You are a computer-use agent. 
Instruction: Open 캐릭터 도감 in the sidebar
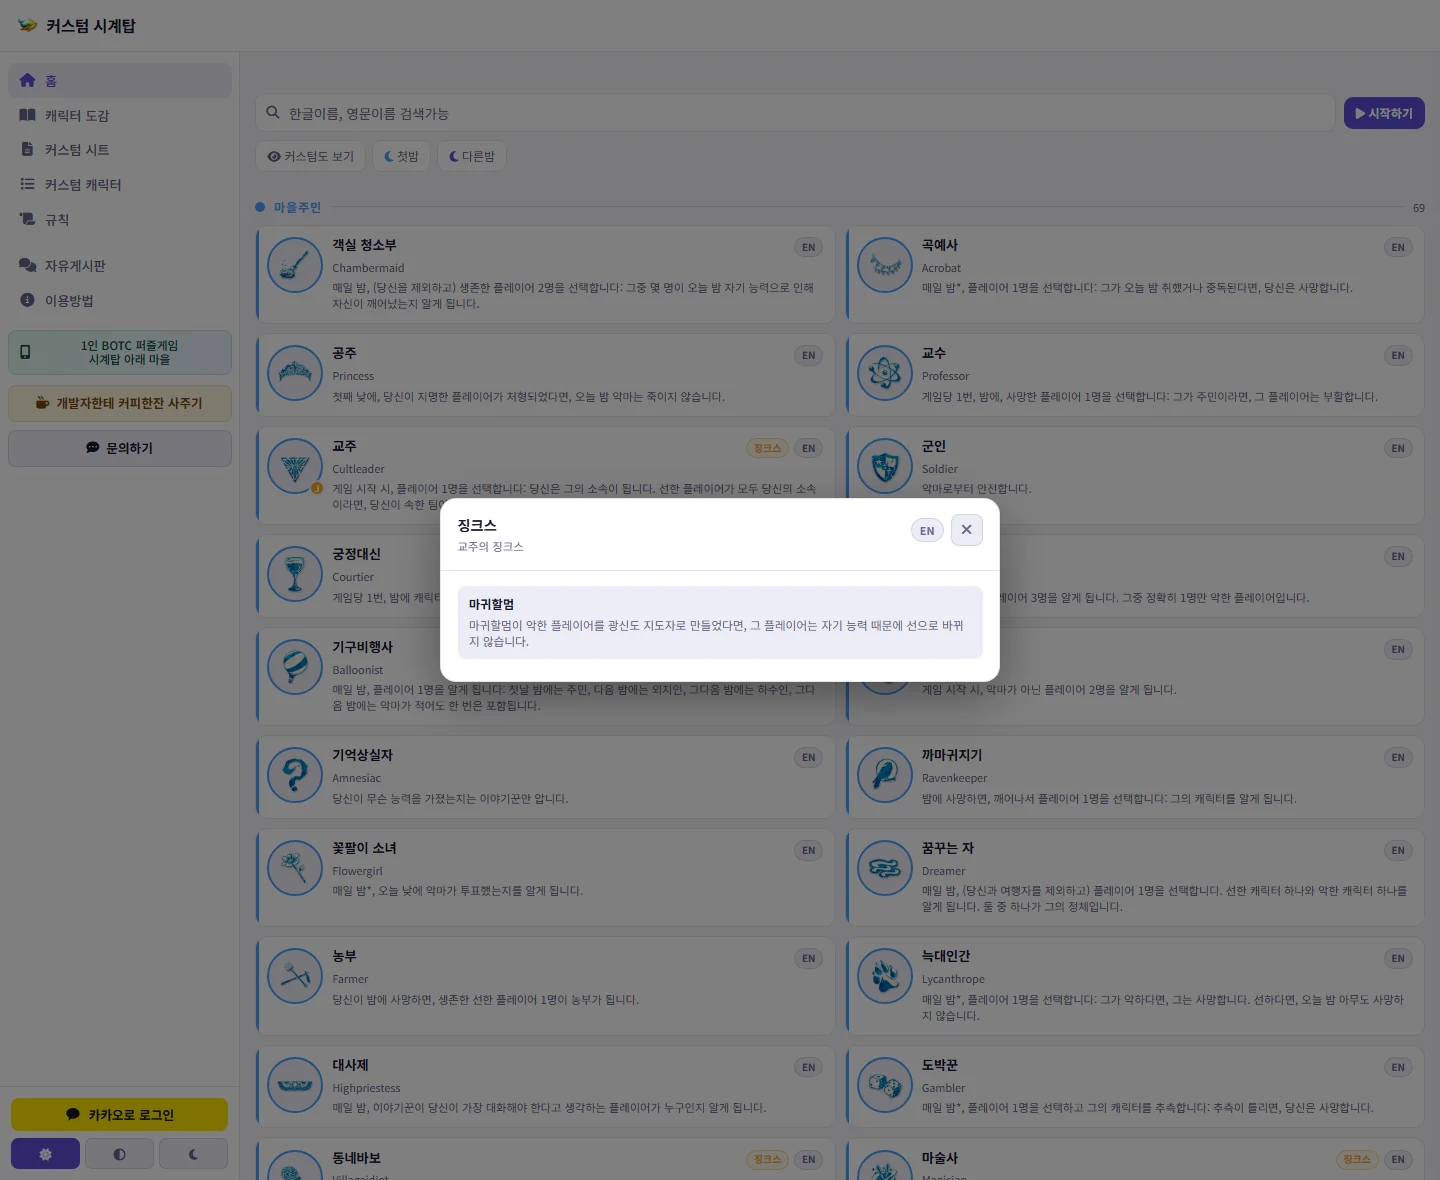(x=120, y=115)
